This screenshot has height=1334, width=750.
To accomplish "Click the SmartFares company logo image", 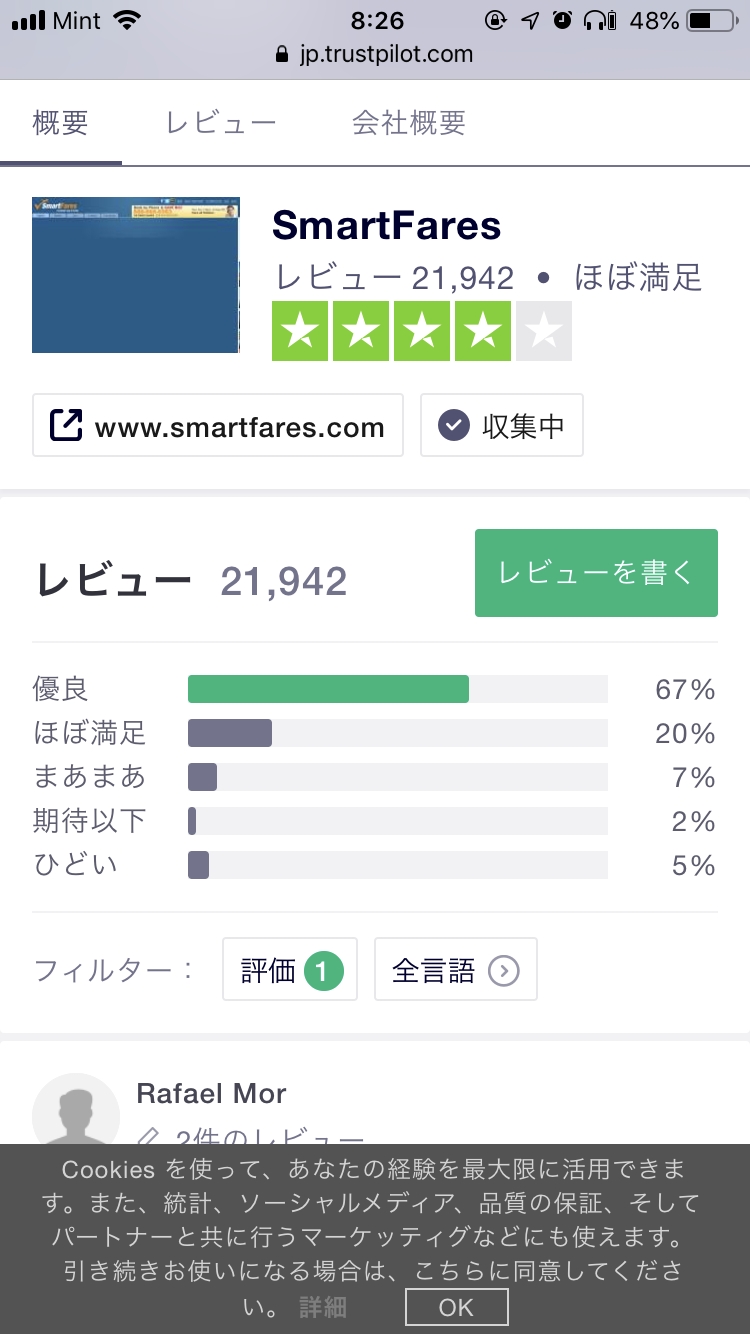I will coord(136,274).
